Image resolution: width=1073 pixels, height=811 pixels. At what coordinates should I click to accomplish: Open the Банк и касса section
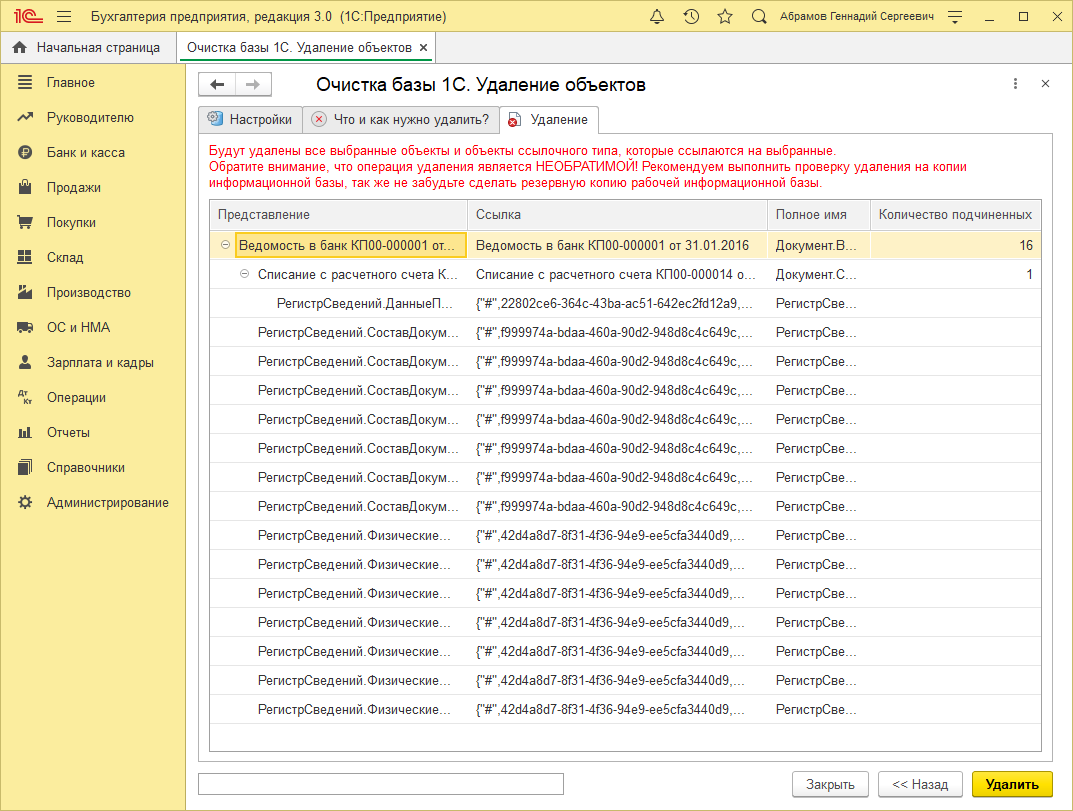coord(85,153)
